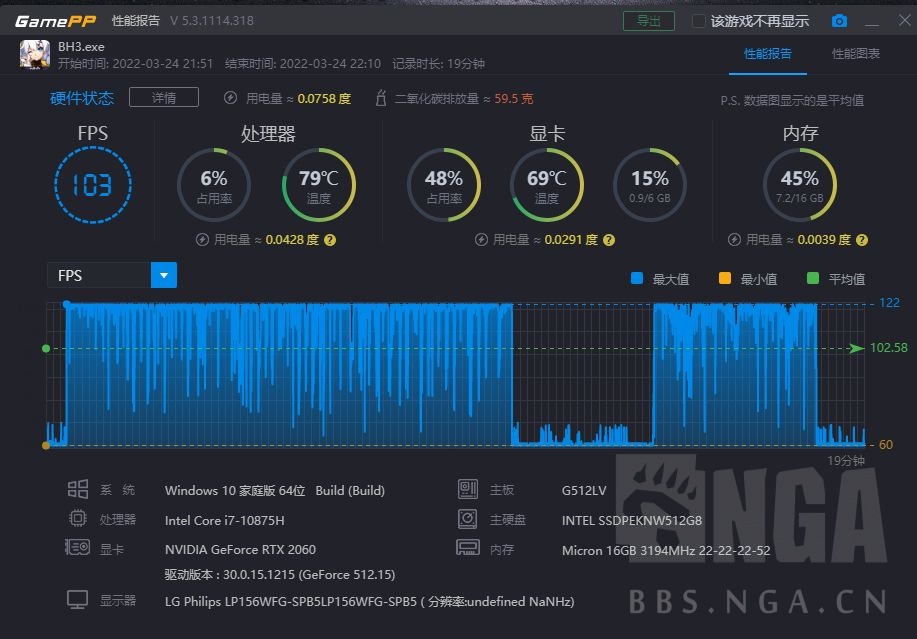Click the processor chip icon for Intel Core i7

pos(78,518)
